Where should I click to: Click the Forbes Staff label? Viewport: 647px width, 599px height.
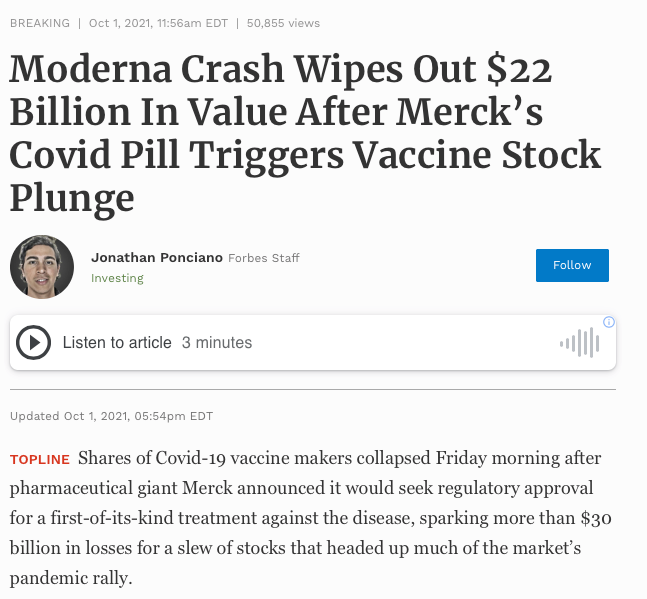point(264,258)
